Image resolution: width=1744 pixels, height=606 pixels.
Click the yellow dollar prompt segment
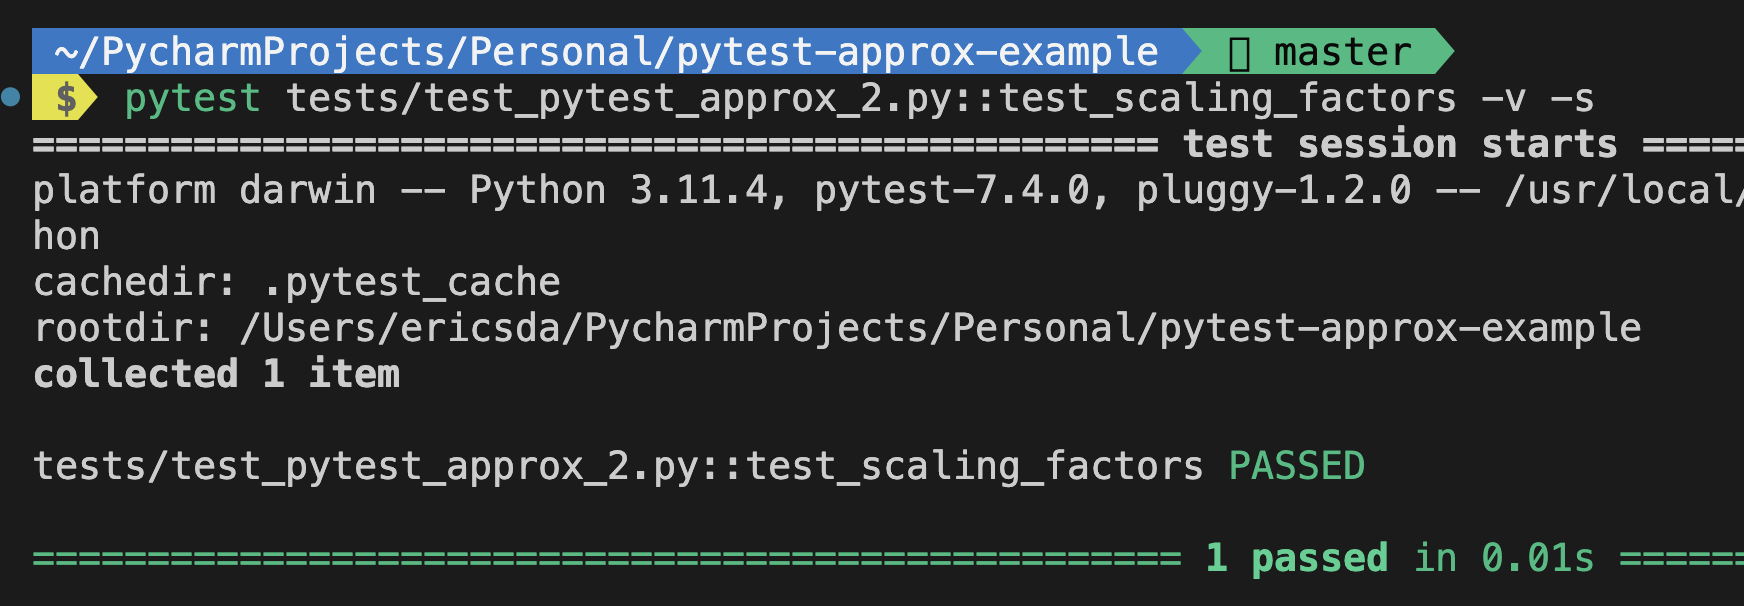click(x=64, y=98)
